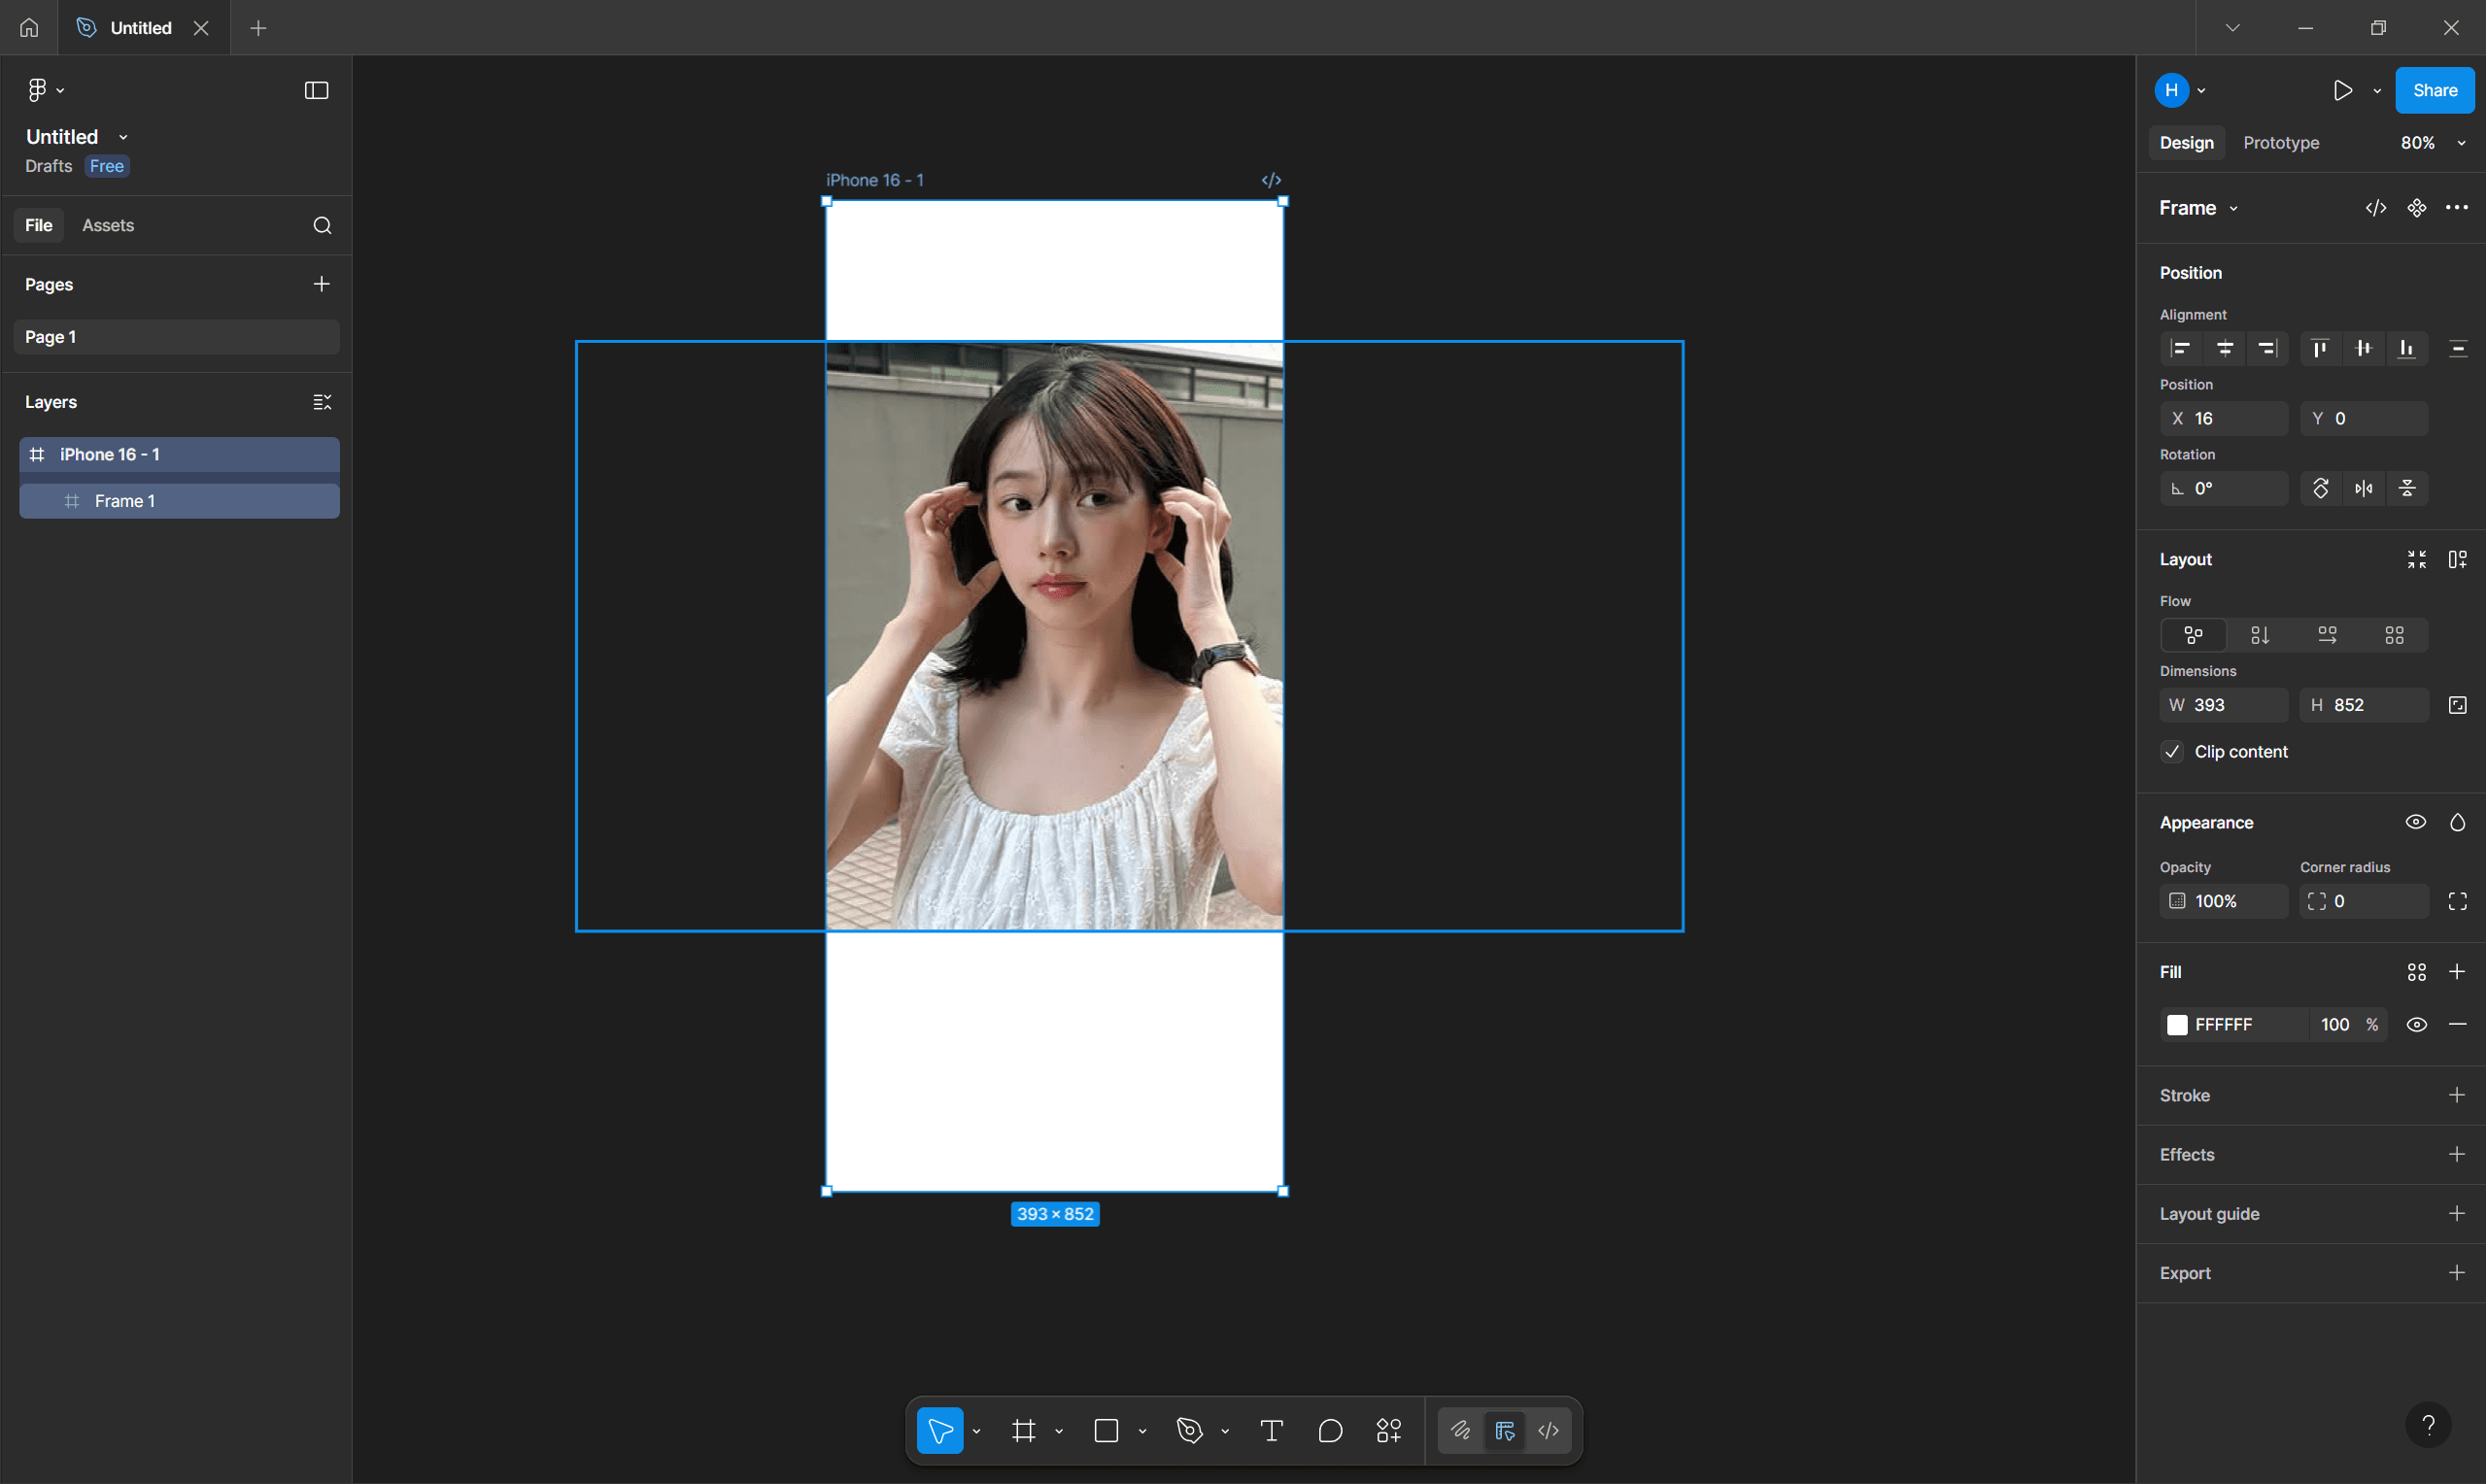Toggle Appearance layer visibility eye
Viewport: 2486px width, 1484px height.
click(x=2415, y=822)
